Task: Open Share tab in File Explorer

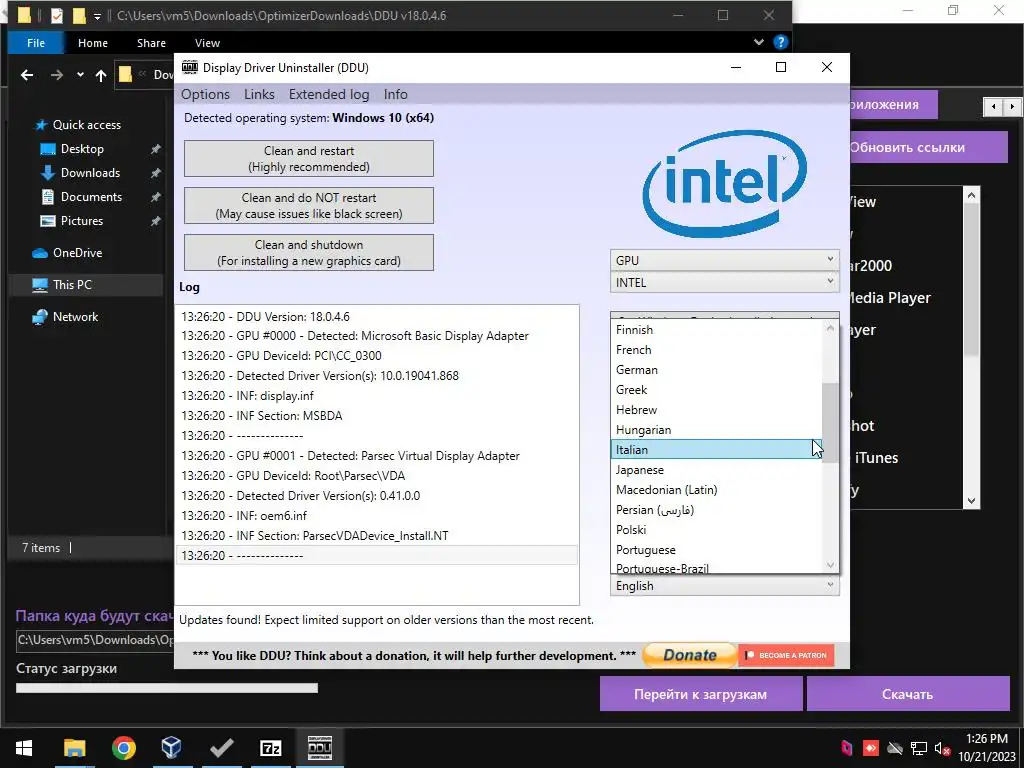Action: click(x=151, y=43)
